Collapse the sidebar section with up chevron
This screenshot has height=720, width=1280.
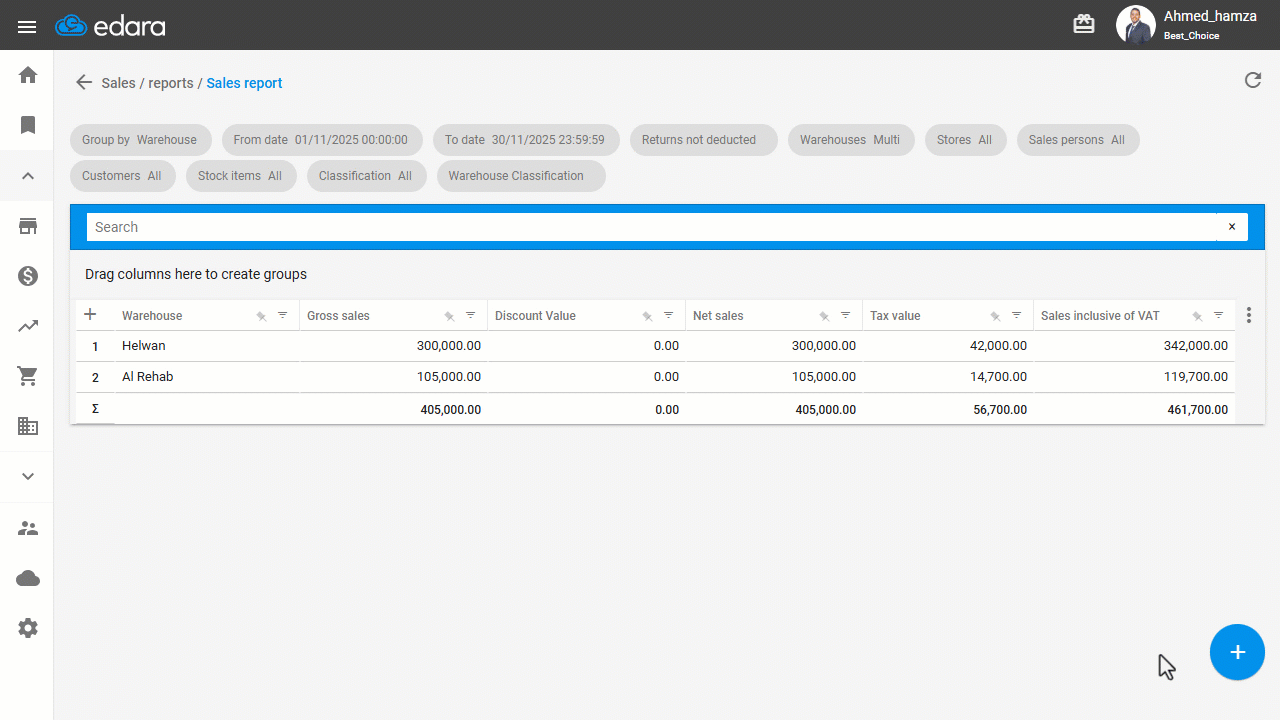[28, 176]
